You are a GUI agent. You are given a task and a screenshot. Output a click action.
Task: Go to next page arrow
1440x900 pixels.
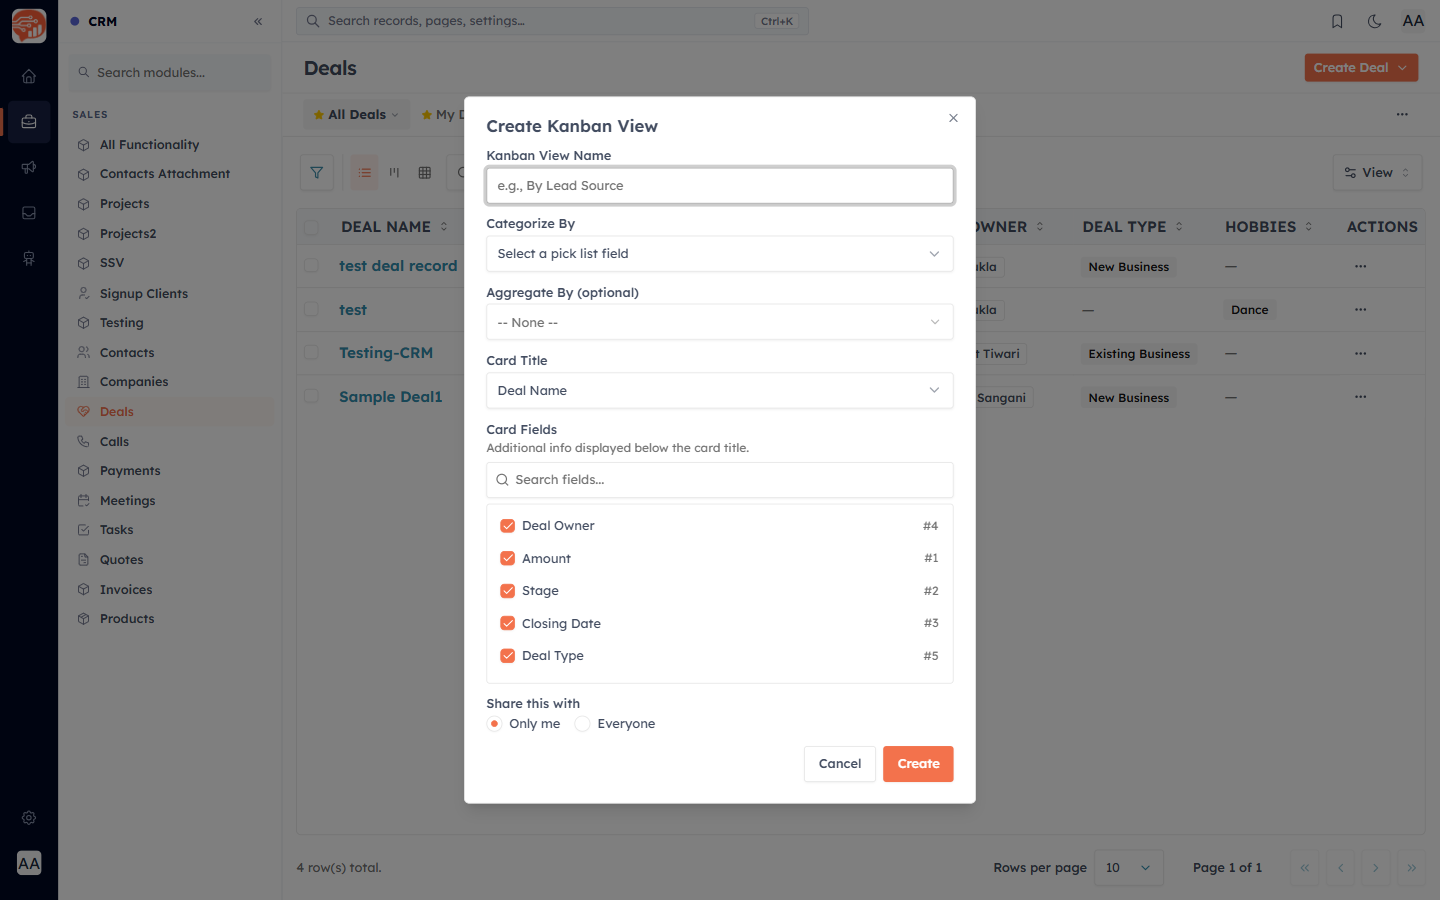coord(1376,868)
